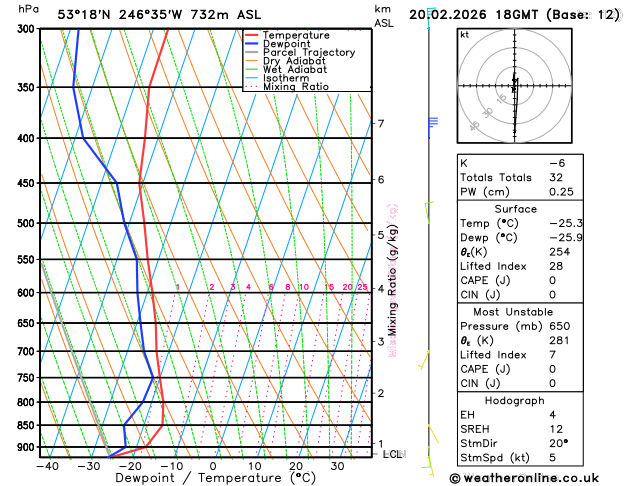Image resolution: width=629 pixels, height=486 pixels.
Task: Click the 850 hPa pressure axis label
Action: 28,425
